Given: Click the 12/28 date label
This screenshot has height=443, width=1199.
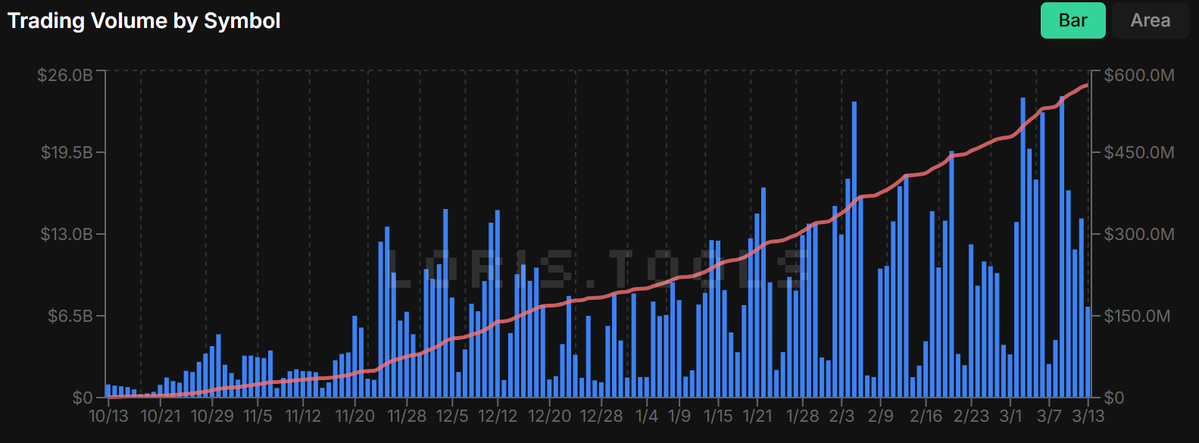Looking at the screenshot, I should tap(602, 418).
